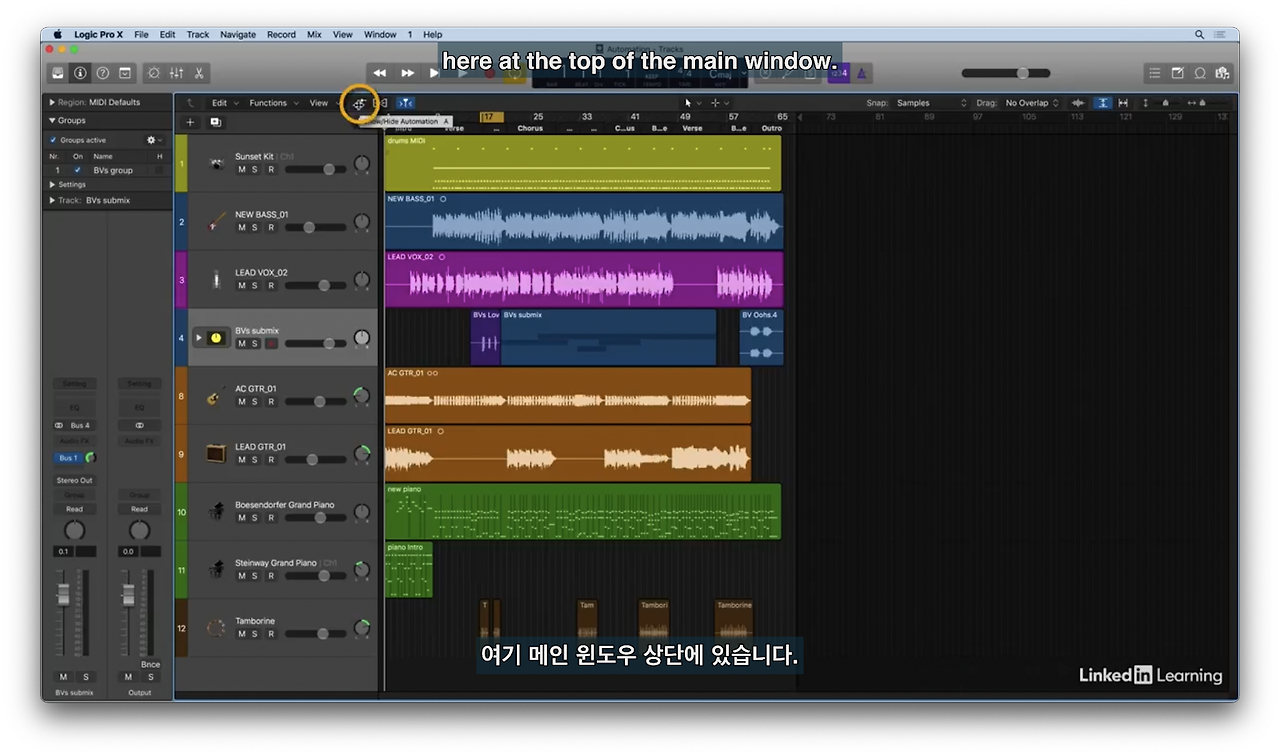Viewport: 1280px width, 756px height.
Task: Click the Rewind transport button
Action: (x=380, y=73)
